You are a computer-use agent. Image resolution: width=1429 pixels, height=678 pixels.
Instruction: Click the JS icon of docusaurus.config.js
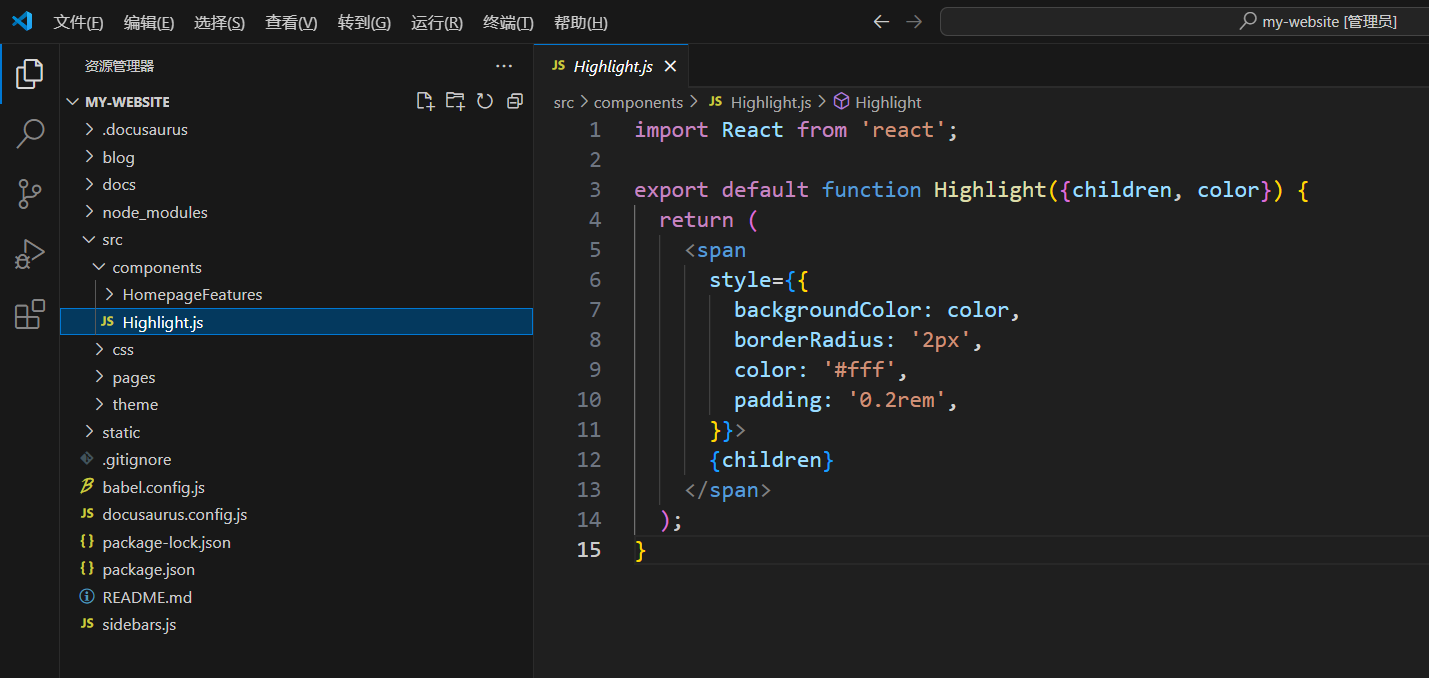click(87, 514)
